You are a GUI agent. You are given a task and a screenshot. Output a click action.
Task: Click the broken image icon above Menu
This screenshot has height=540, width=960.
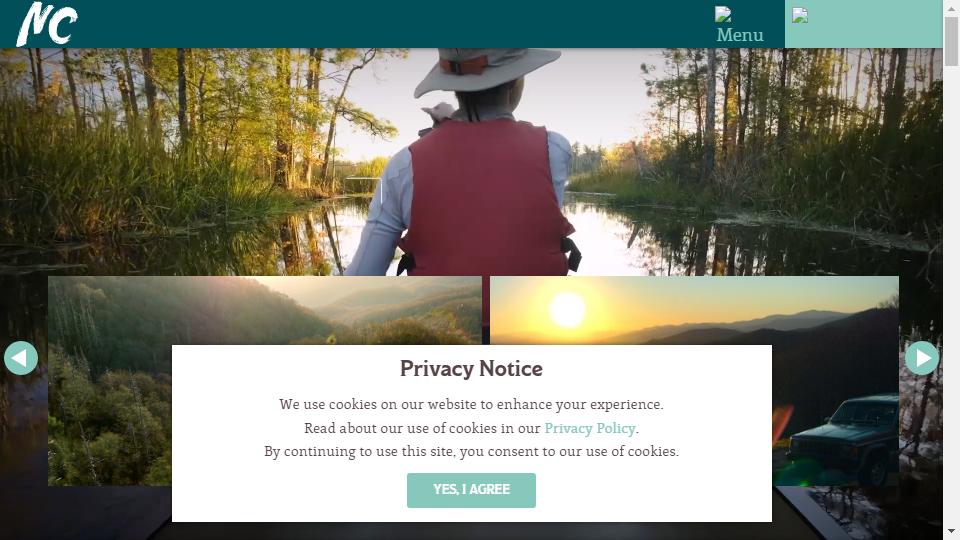tap(723, 14)
